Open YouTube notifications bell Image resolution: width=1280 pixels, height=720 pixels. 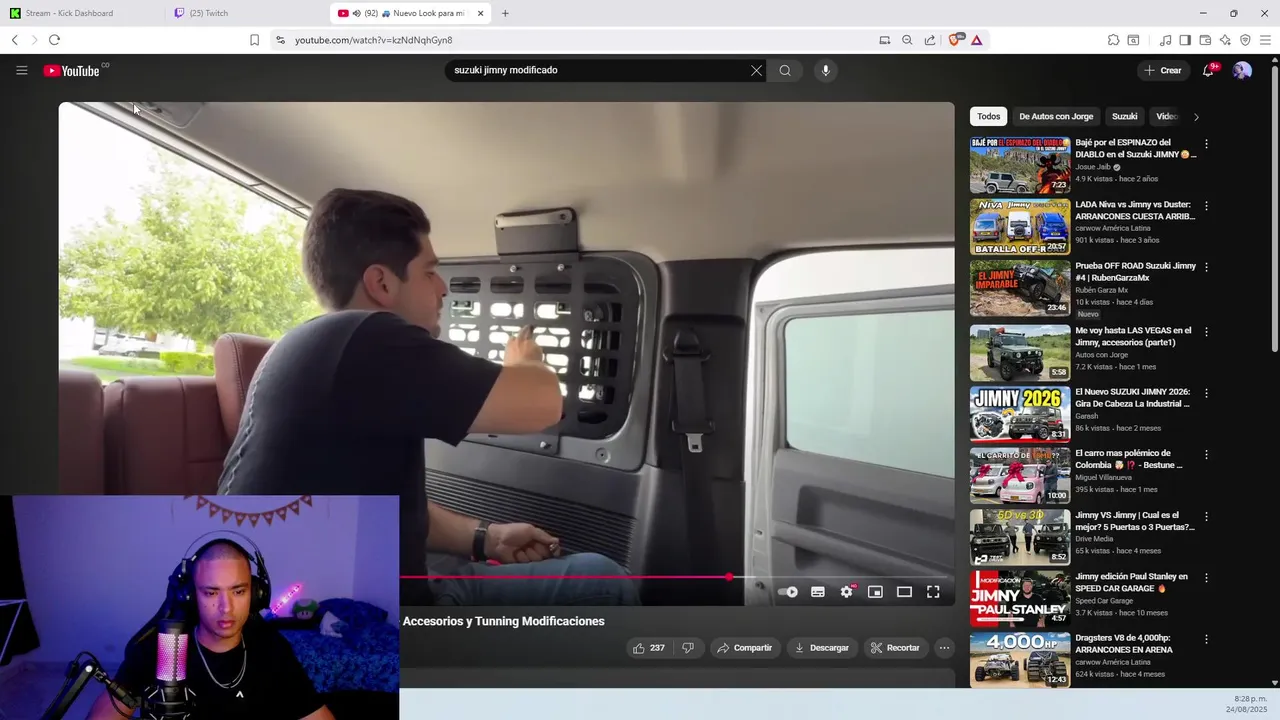pos(1208,70)
